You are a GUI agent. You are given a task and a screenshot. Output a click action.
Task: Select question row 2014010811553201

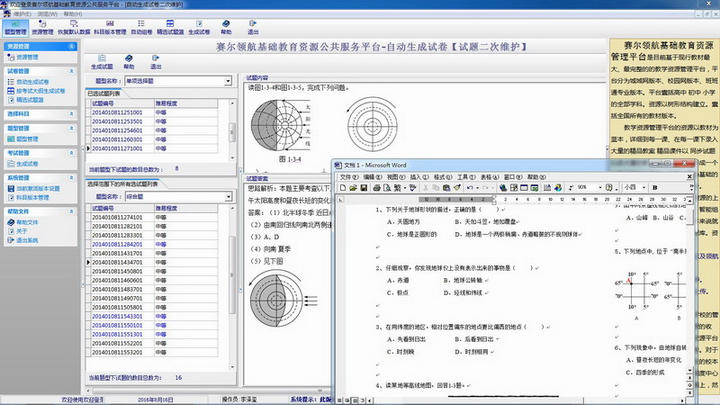coord(152,353)
